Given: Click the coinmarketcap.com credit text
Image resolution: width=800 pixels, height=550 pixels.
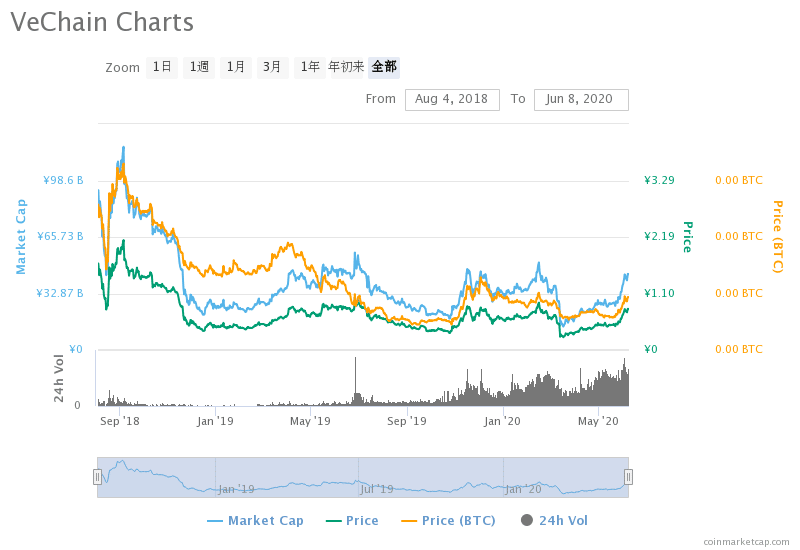Looking at the screenshot, I should (x=746, y=542).
